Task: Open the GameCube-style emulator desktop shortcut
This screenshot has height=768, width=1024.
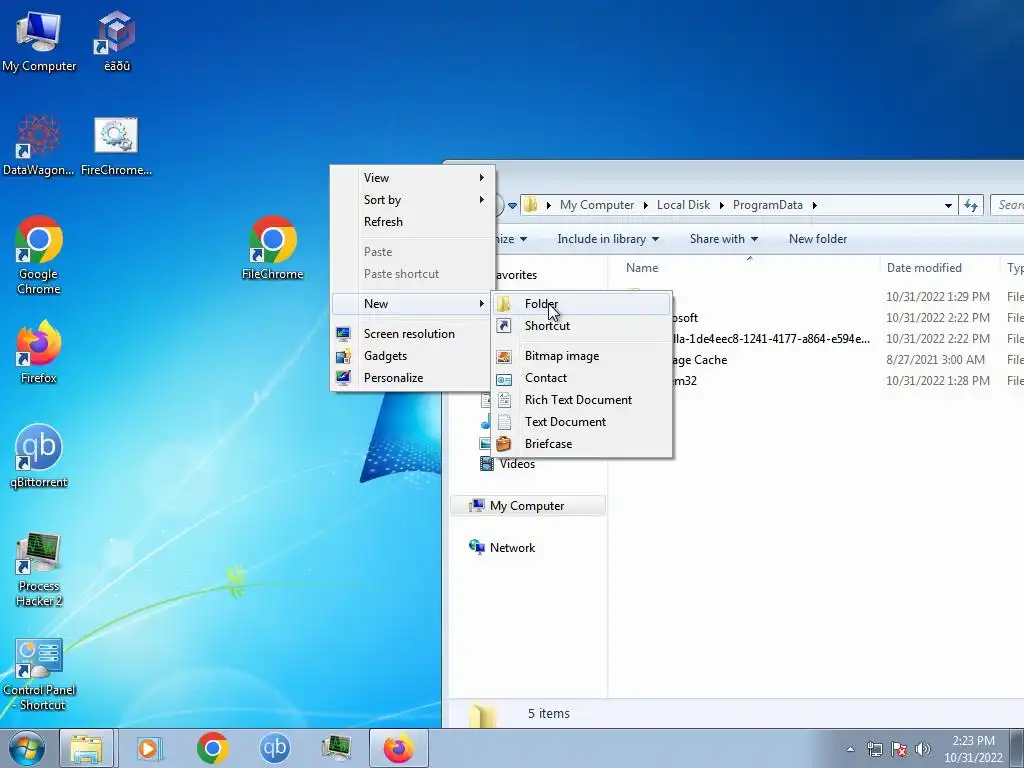Action: (116, 42)
